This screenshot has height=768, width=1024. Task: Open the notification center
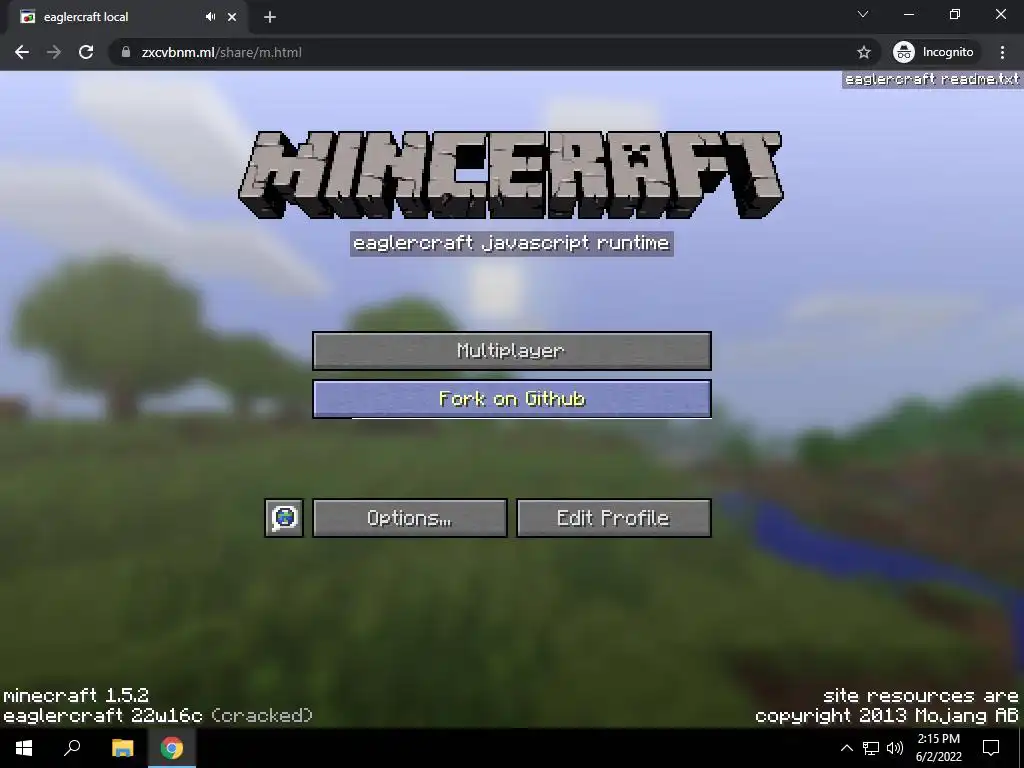click(x=991, y=748)
